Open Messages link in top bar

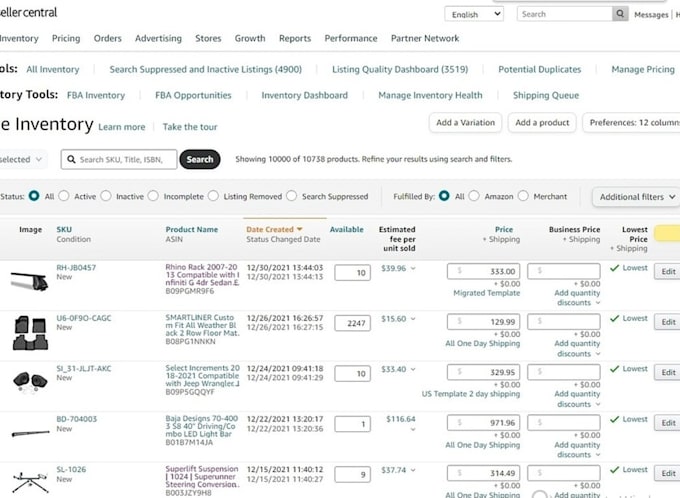651,15
